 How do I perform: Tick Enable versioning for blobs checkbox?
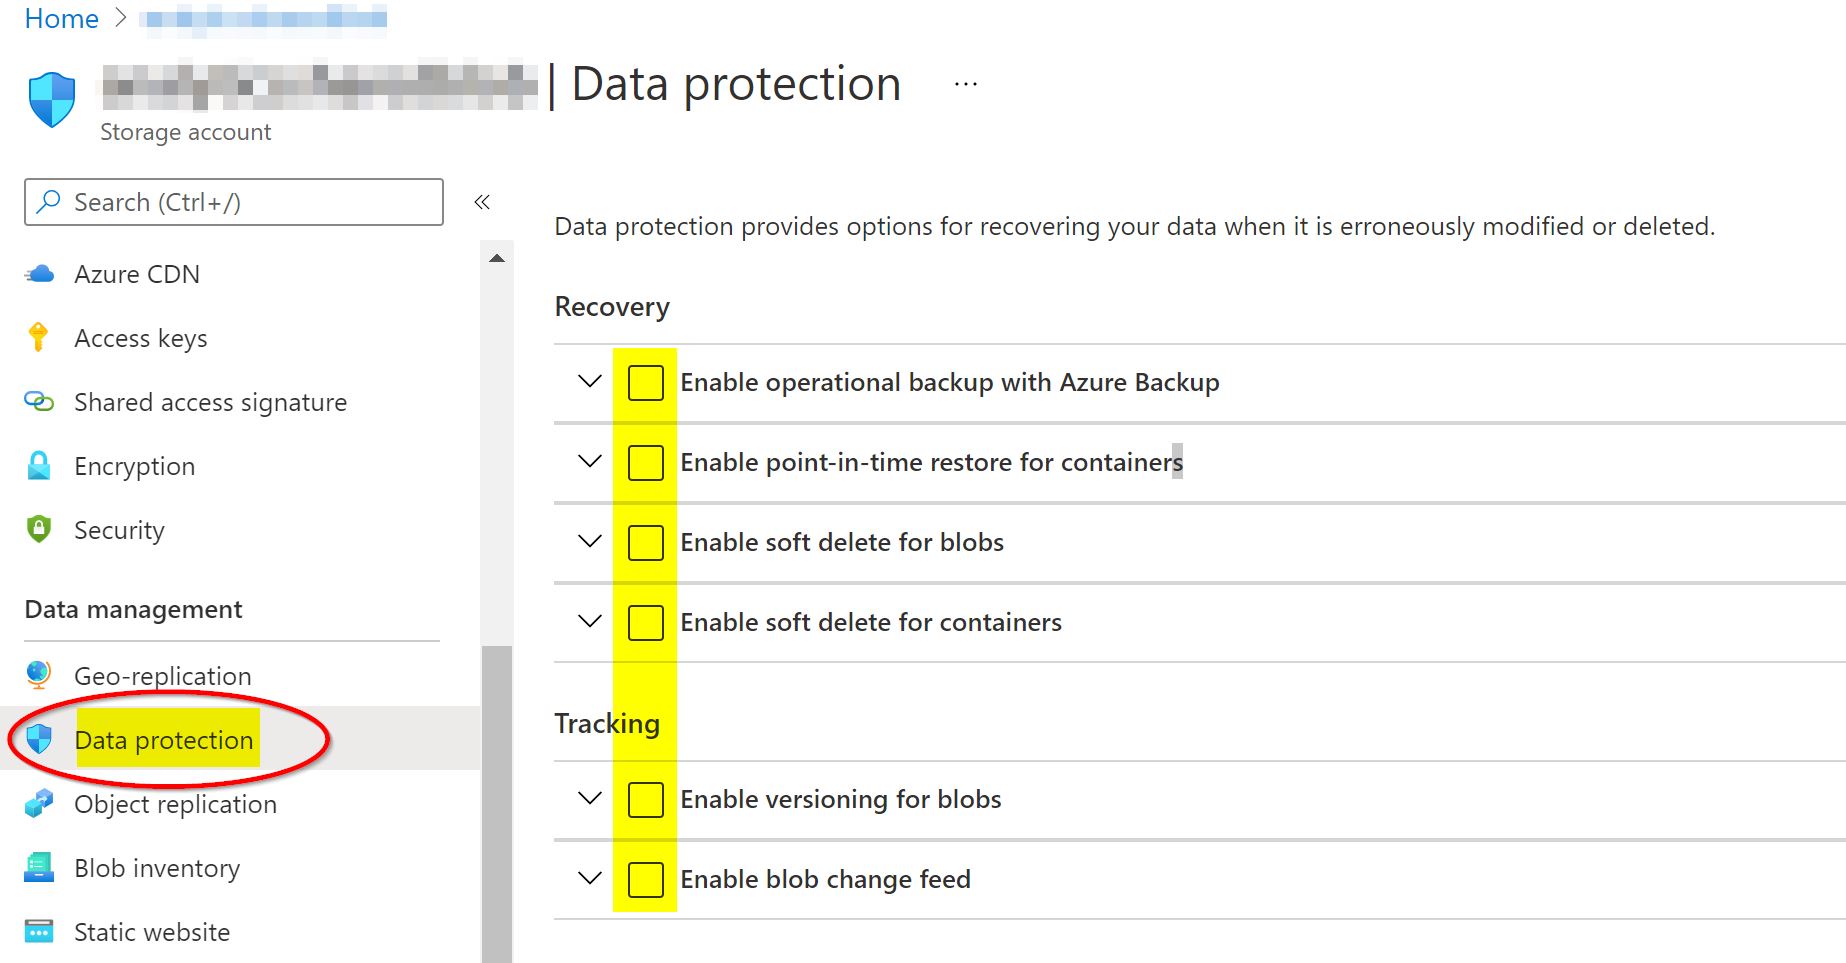click(645, 800)
